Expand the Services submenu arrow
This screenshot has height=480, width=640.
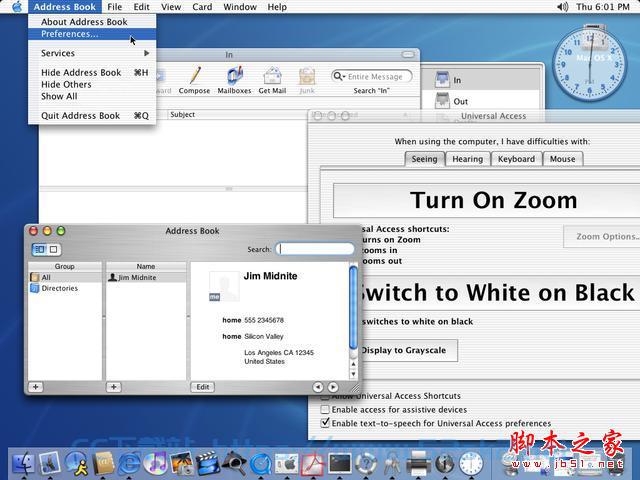tap(146, 53)
